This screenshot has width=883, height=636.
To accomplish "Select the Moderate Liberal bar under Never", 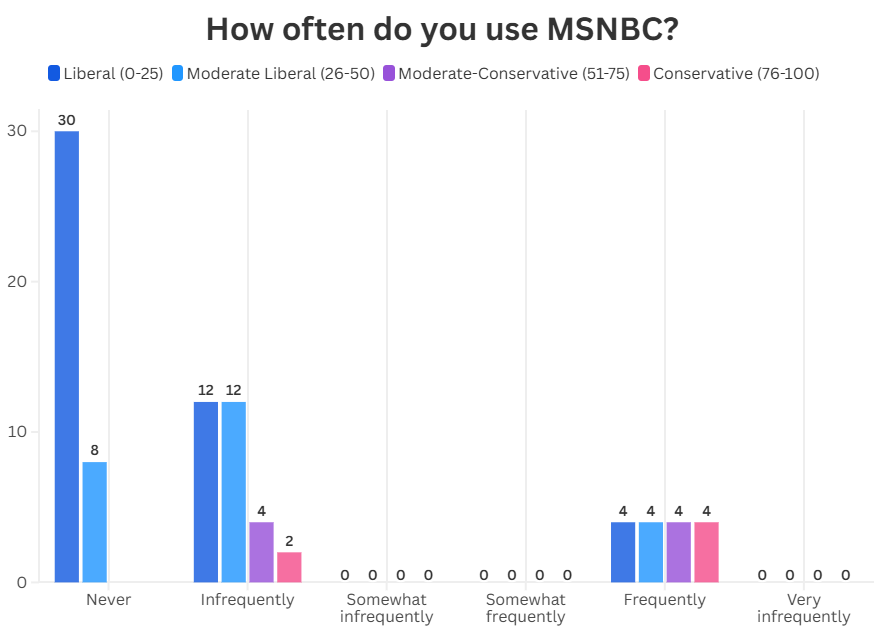I will pyautogui.click(x=94, y=521).
